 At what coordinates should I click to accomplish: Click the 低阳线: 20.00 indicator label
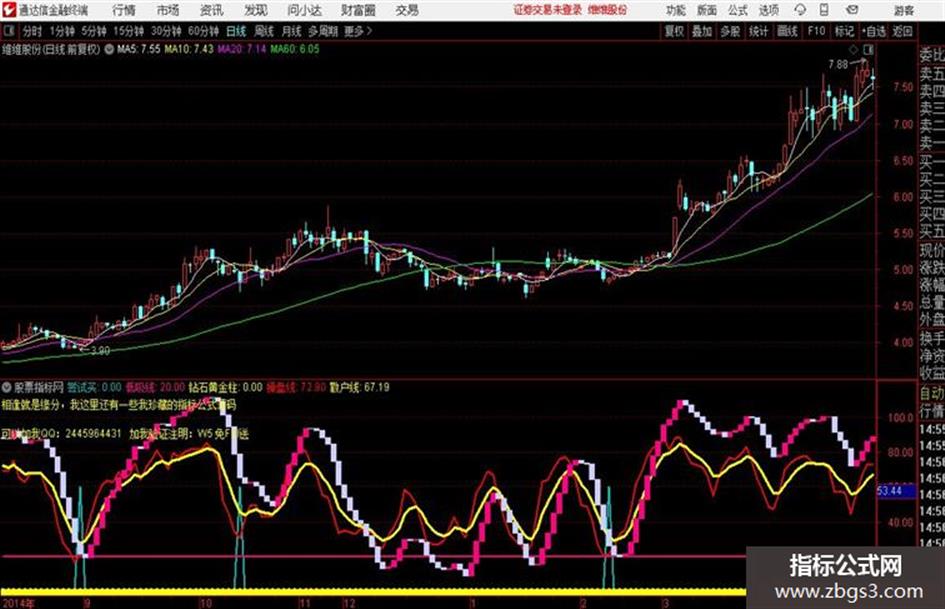tap(155, 387)
